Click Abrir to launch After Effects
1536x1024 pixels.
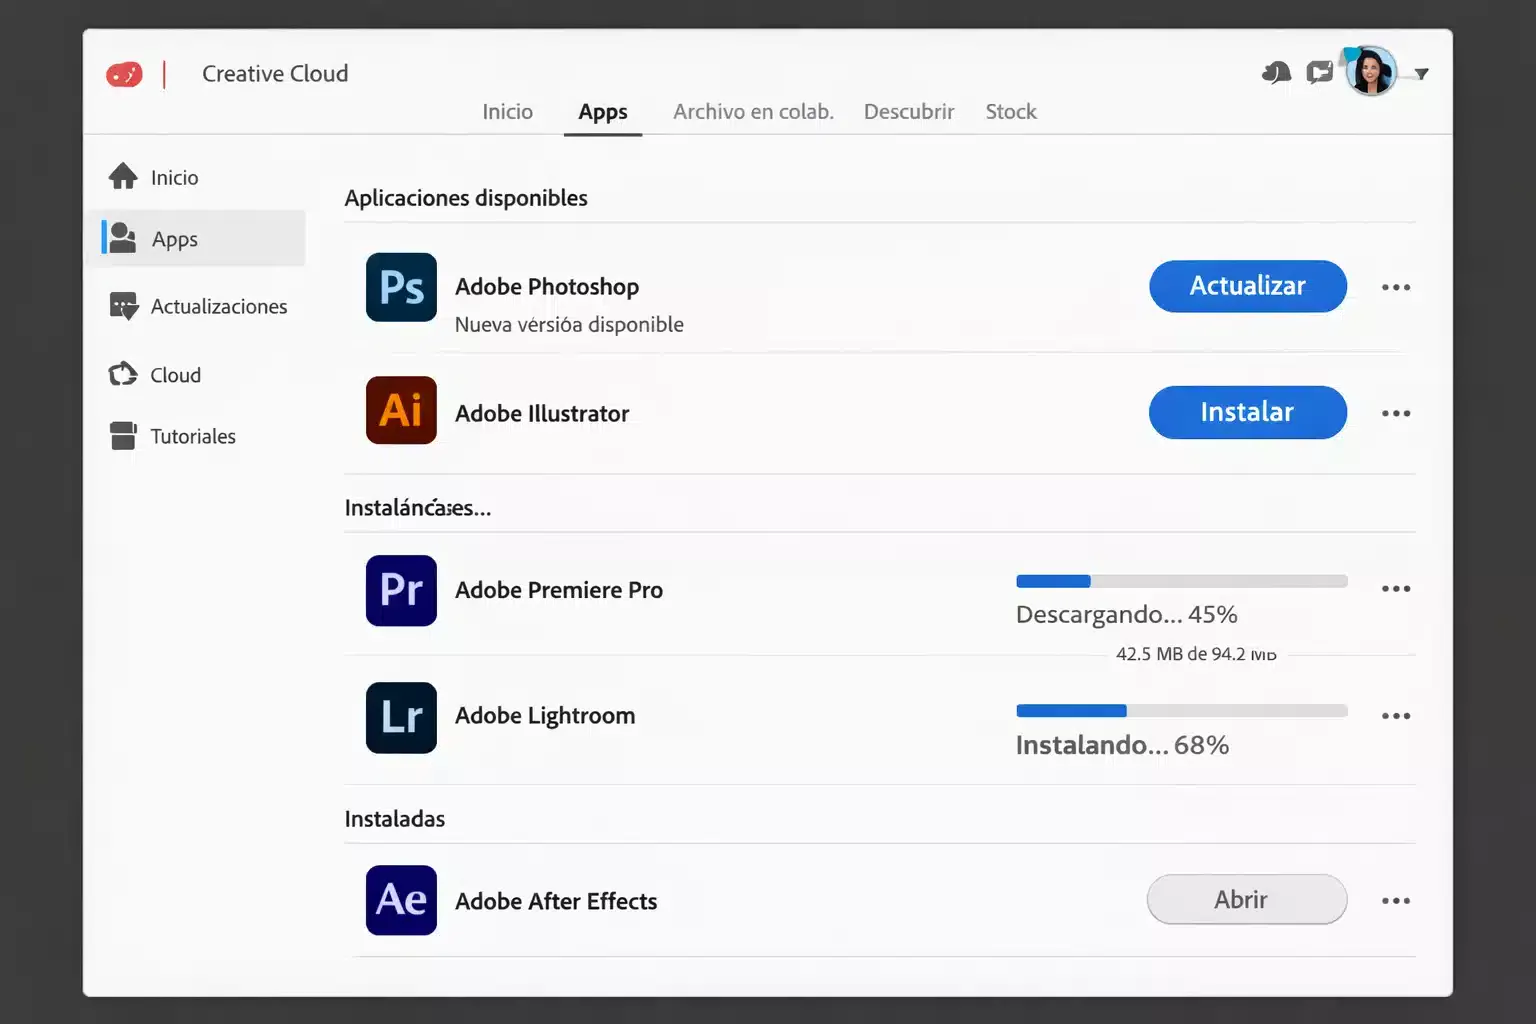pos(1246,899)
